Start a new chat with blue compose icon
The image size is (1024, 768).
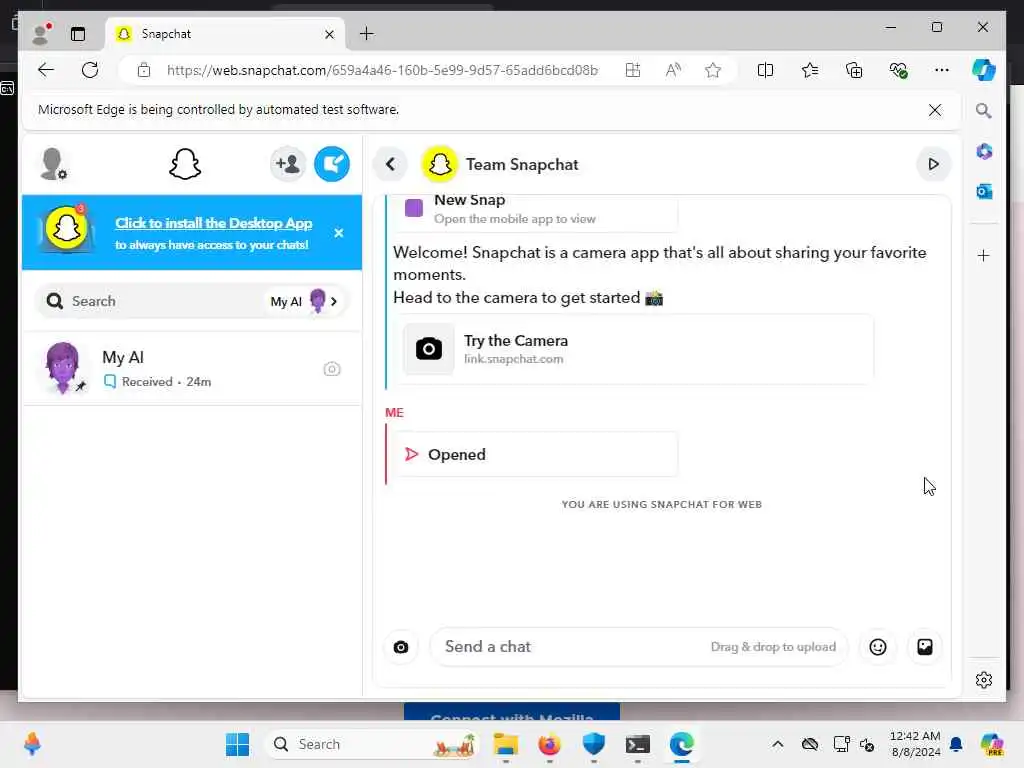(332, 164)
